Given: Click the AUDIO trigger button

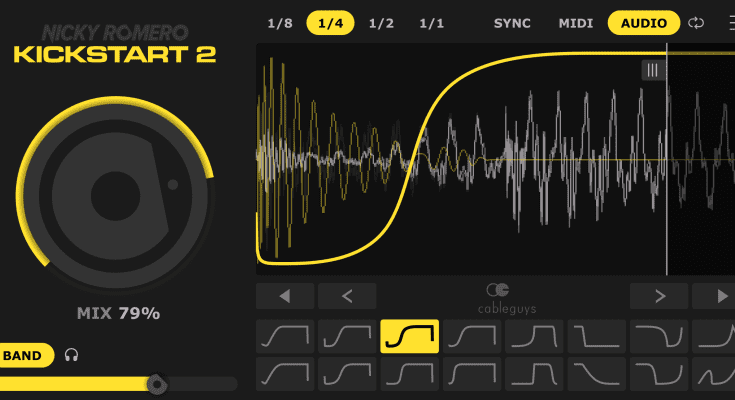Looking at the screenshot, I should click(x=643, y=22).
